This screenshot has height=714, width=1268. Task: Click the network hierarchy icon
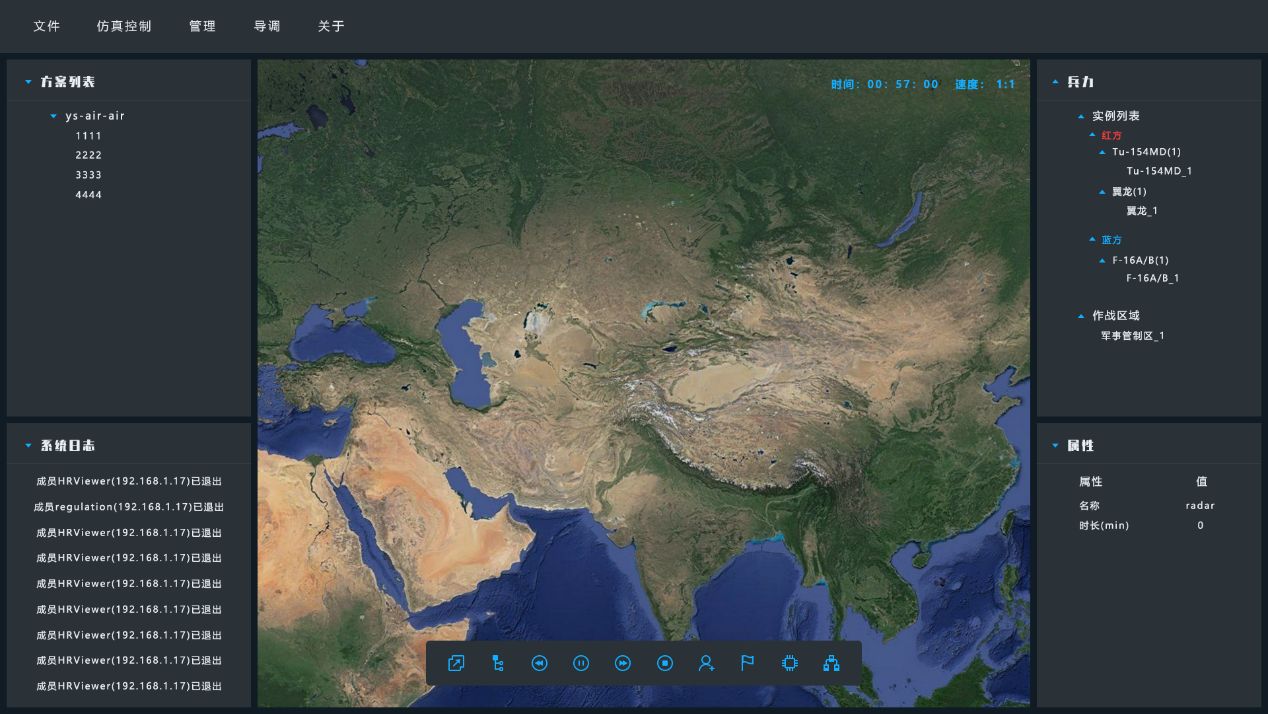831,663
